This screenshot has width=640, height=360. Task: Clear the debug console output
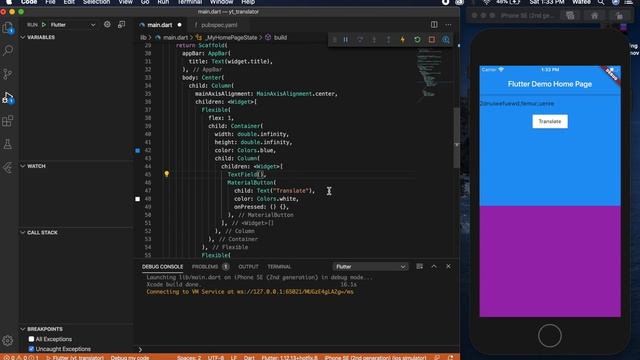[x=420, y=267]
